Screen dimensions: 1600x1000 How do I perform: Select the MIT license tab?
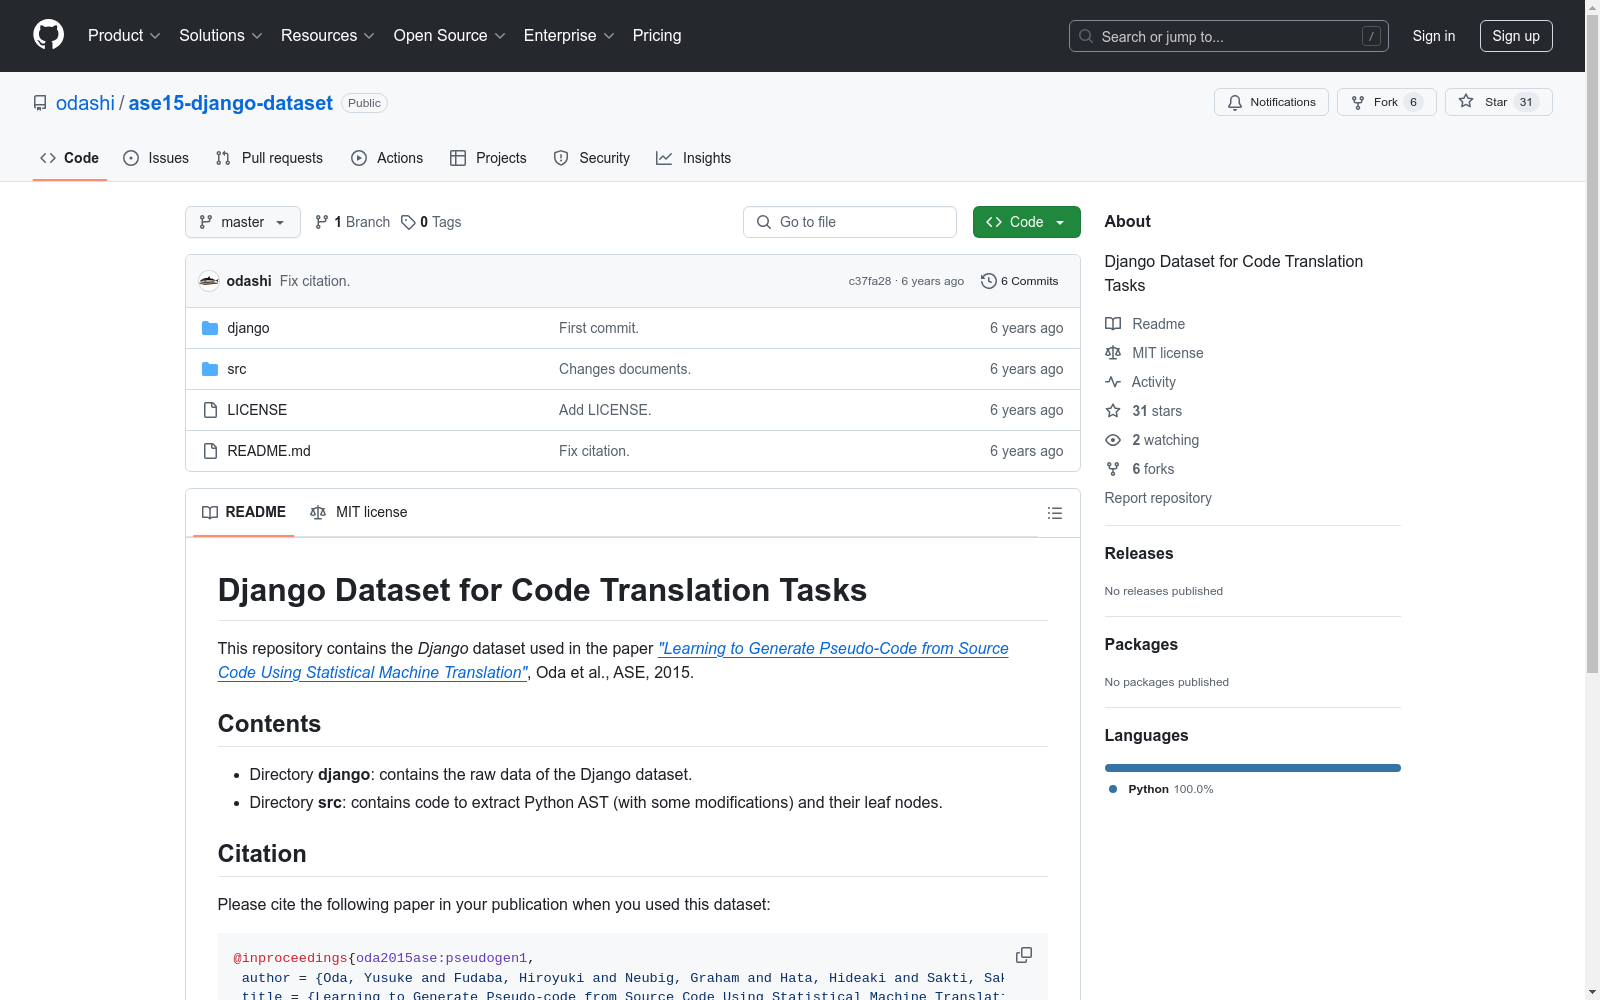coord(359,512)
